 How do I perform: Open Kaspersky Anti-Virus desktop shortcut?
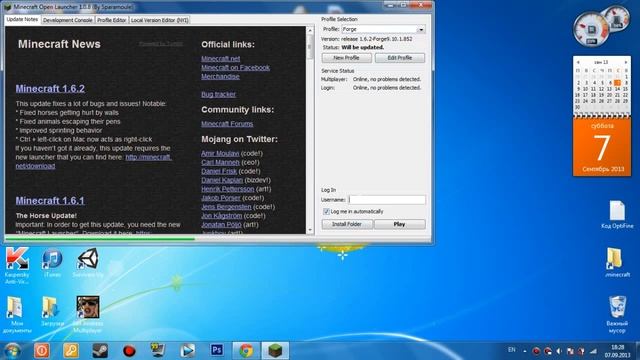tap(17, 265)
